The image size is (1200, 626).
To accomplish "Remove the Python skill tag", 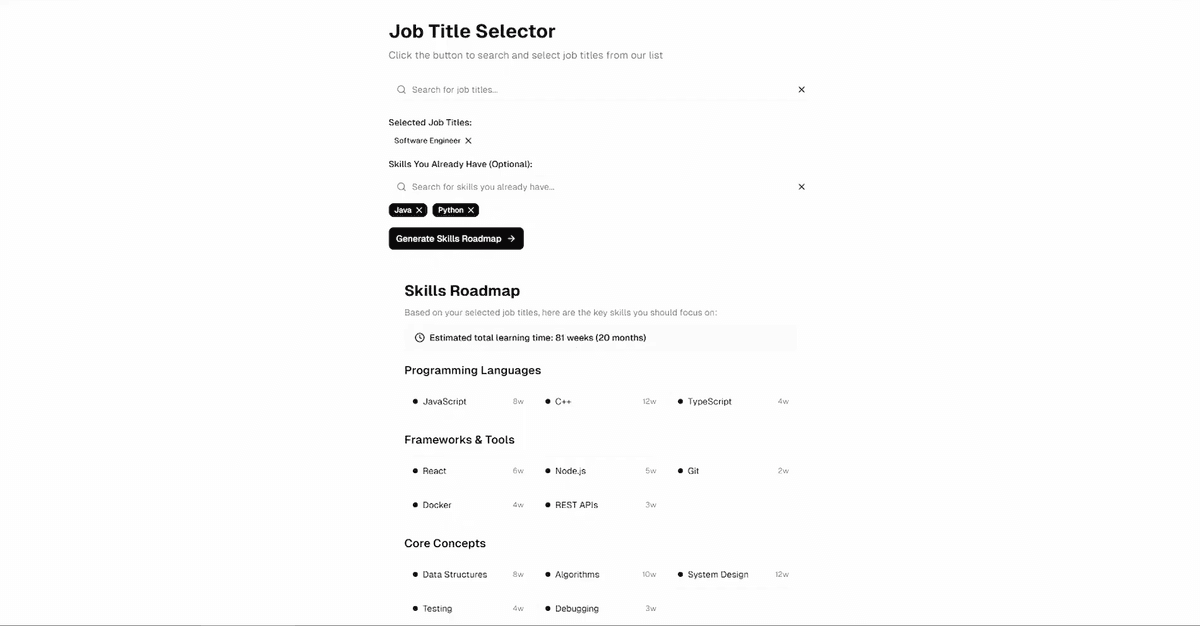I will (x=470, y=210).
